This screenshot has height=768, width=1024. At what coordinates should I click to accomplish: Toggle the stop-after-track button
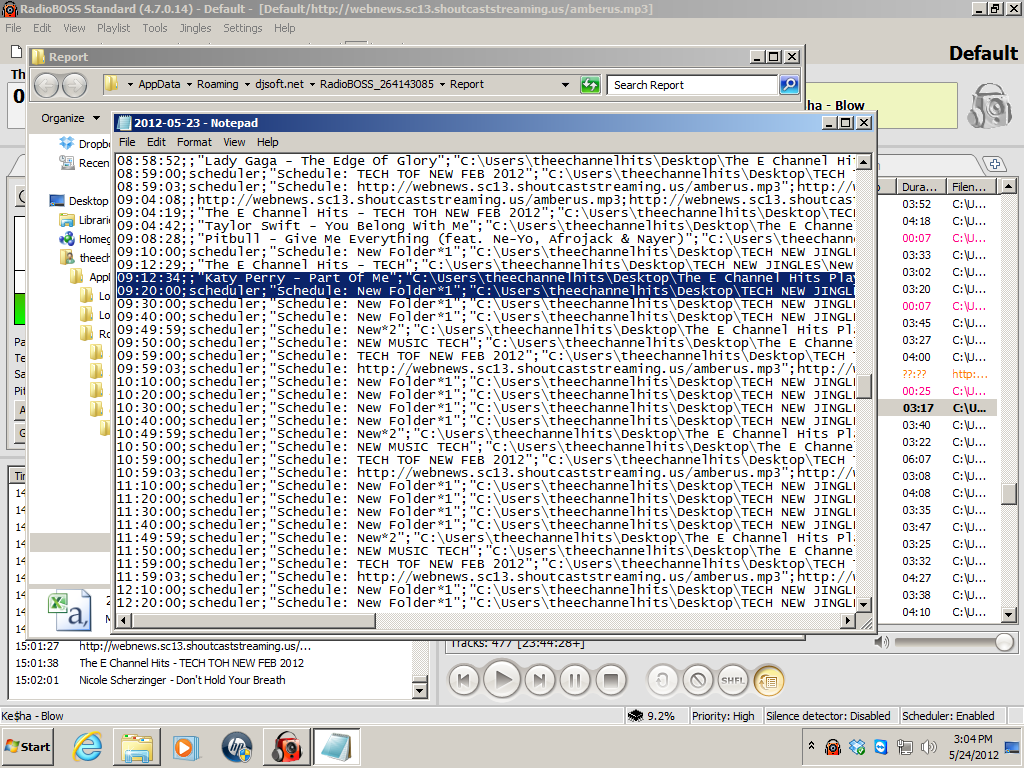point(697,680)
